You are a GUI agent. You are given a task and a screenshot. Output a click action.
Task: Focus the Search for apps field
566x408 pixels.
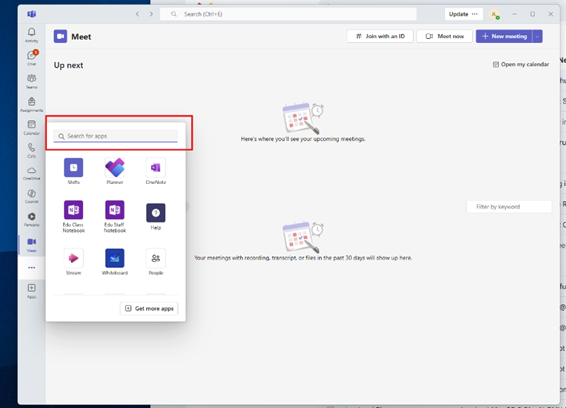(x=116, y=136)
